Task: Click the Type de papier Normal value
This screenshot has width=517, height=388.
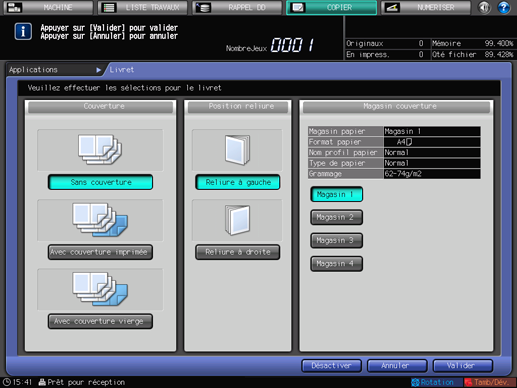Action: (x=432, y=163)
